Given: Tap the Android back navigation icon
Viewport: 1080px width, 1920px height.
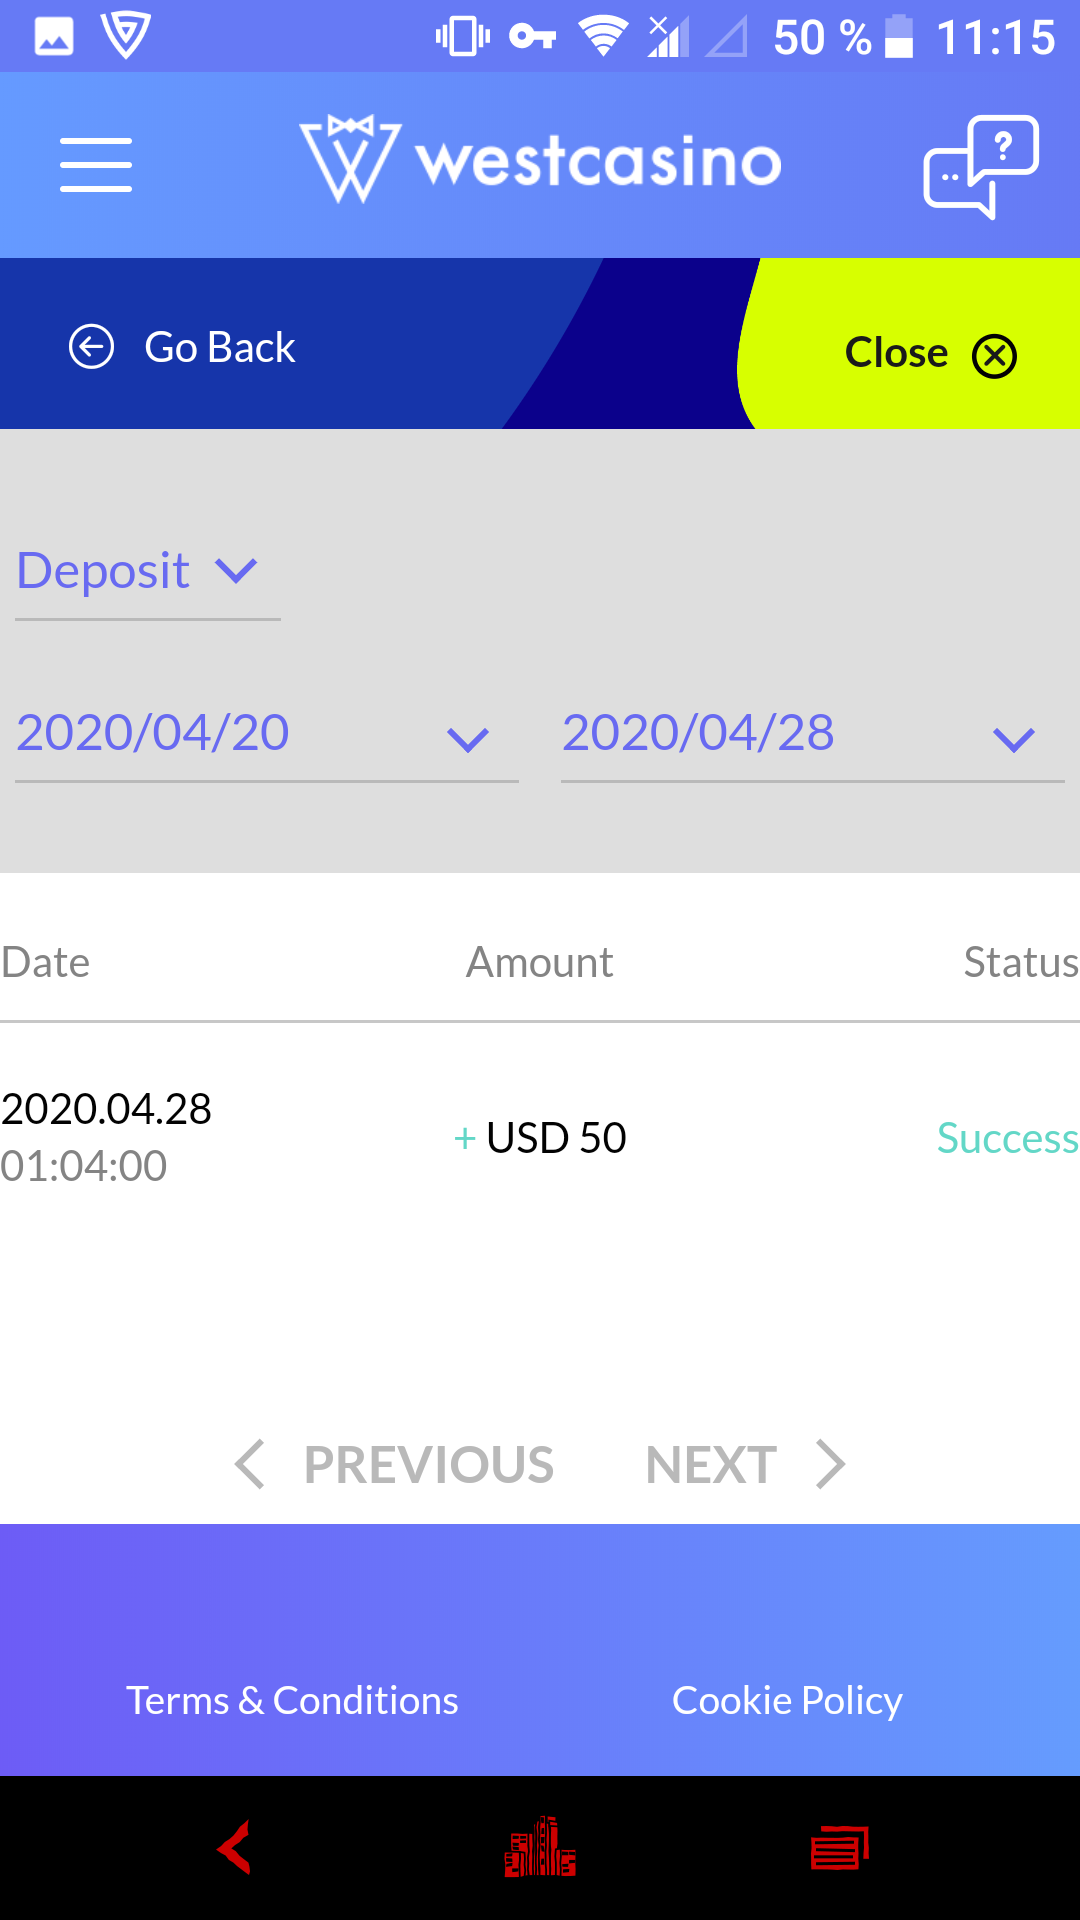Looking at the screenshot, I should pyautogui.click(x=235, y=1847).
